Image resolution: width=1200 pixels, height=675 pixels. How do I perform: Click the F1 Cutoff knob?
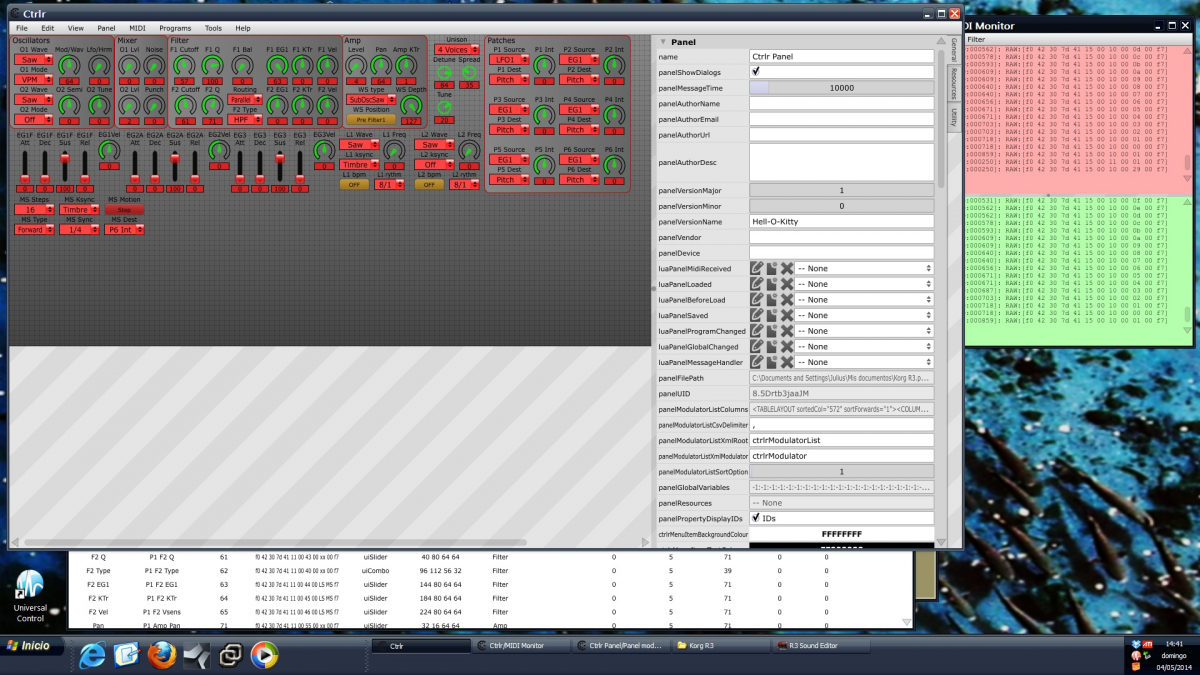coord(183,65)
